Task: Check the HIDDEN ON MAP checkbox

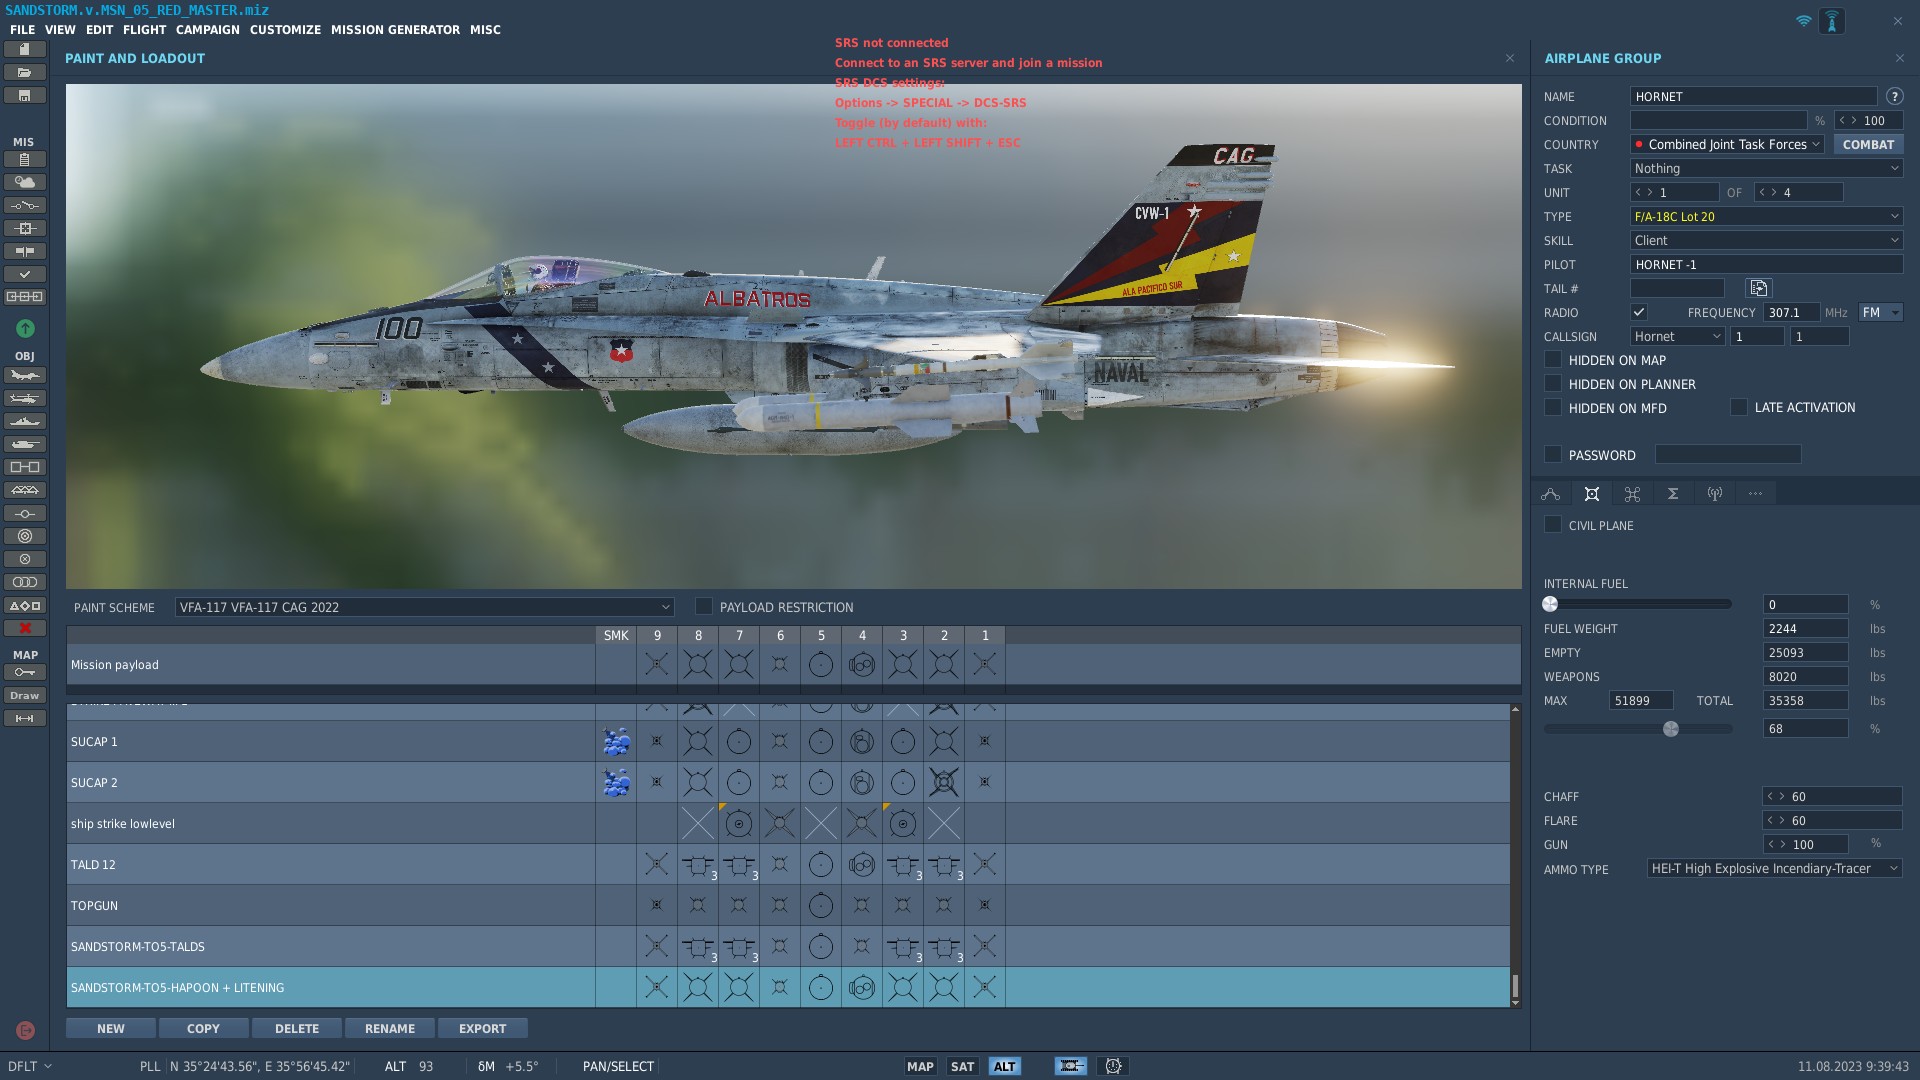Action: (x=1553, y=360)
